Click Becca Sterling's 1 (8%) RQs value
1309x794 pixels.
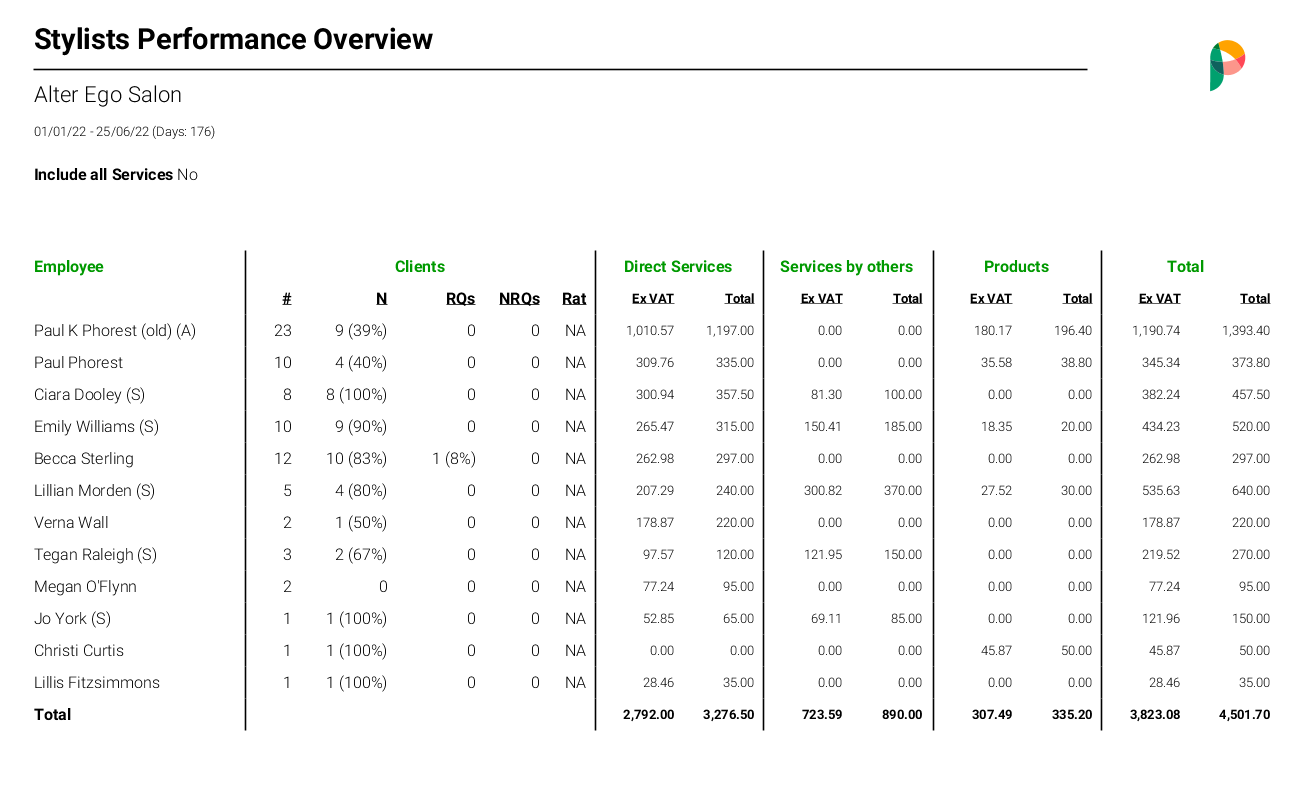click(x=454, y=459)
